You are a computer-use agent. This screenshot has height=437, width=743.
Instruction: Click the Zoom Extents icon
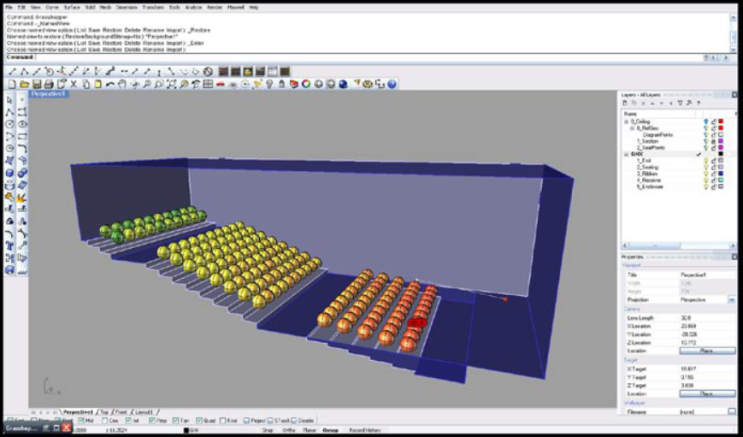171,84
